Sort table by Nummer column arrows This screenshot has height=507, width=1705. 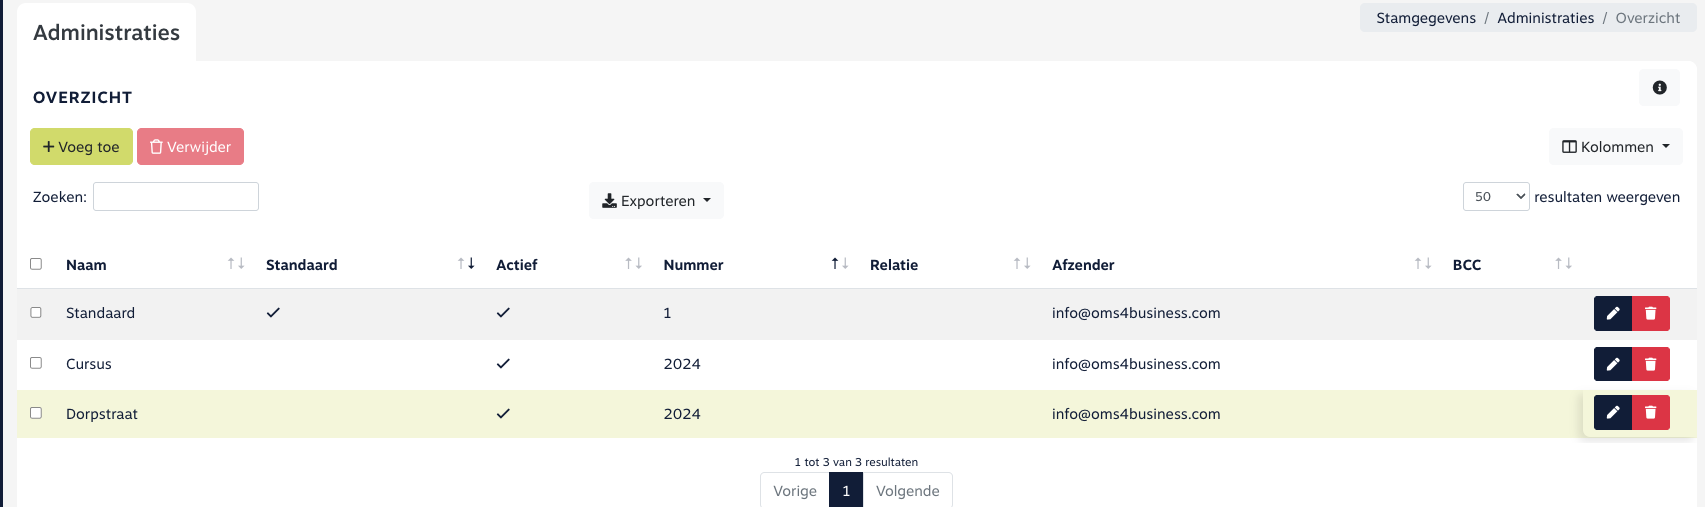[840, 264]
